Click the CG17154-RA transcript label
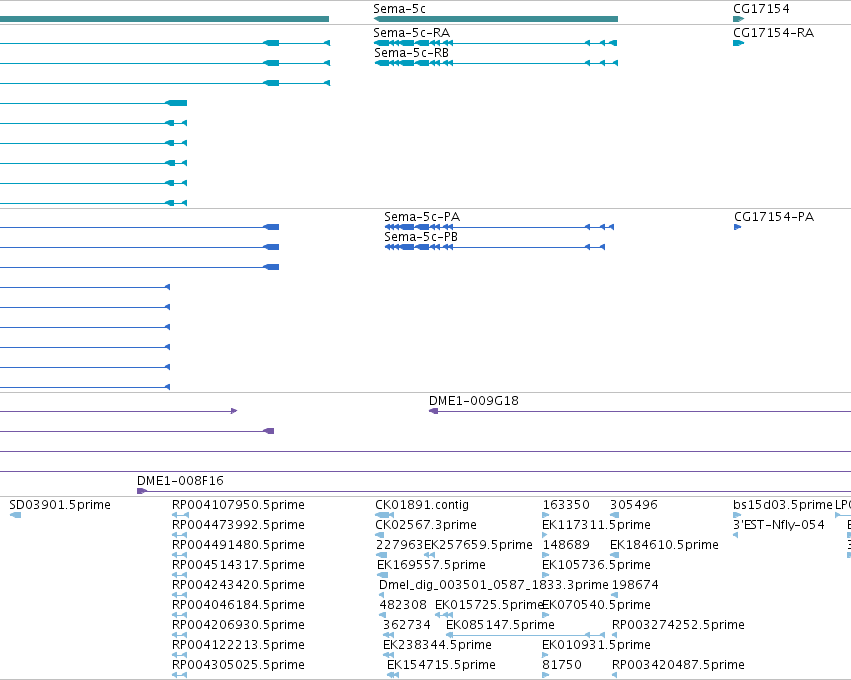The image size is (851, 680). click(x=773, y=33)
